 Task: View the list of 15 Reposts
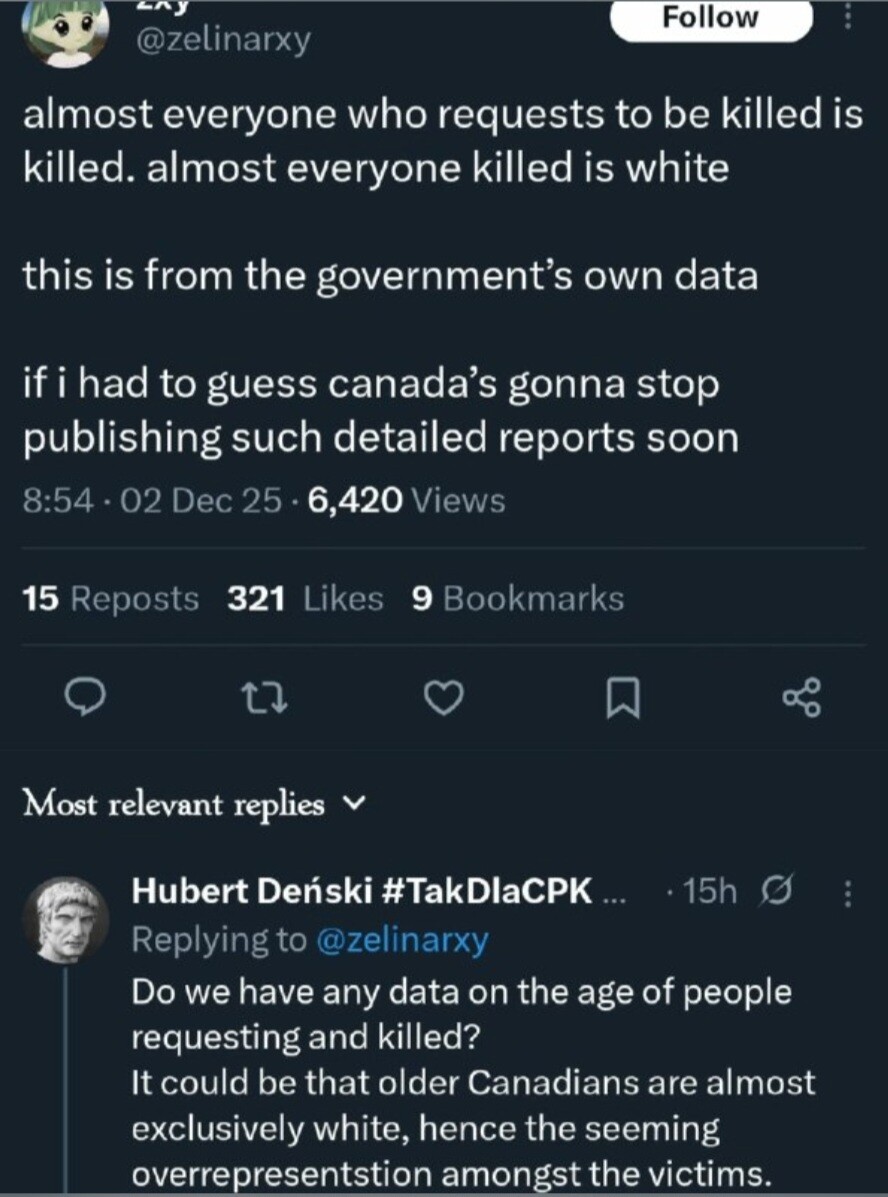pos(110,598)
